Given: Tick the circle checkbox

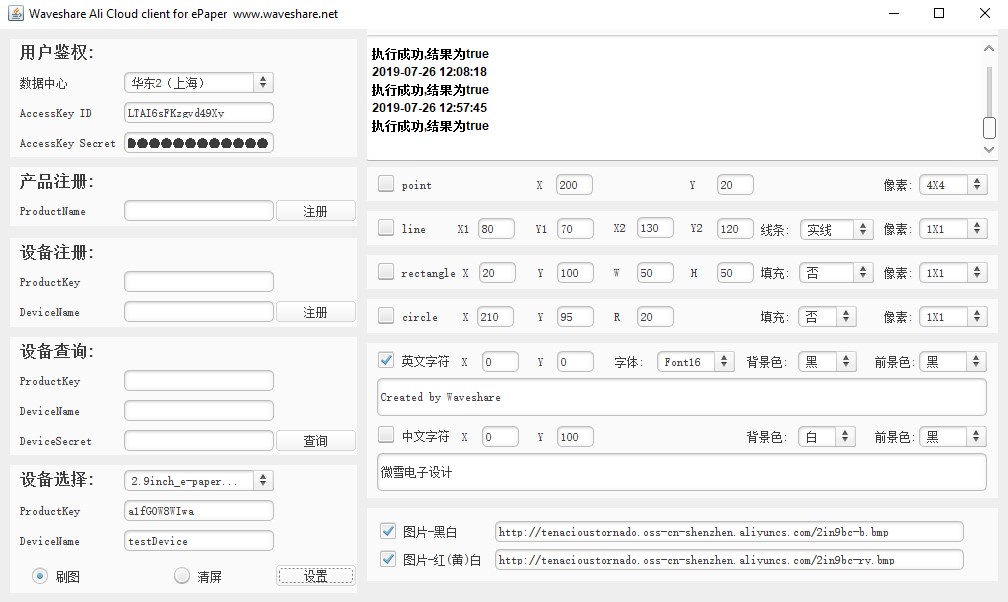Looking at the screenshot, I should point(386,316).
